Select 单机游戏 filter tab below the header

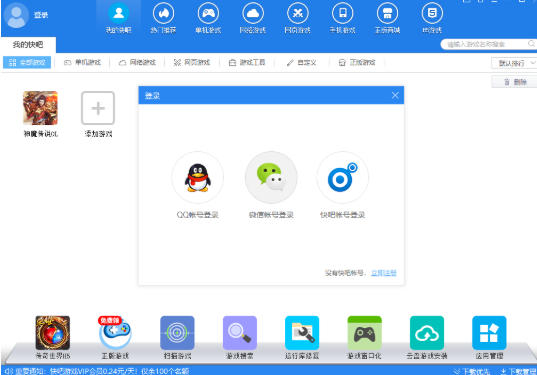(x=83, y=62)
